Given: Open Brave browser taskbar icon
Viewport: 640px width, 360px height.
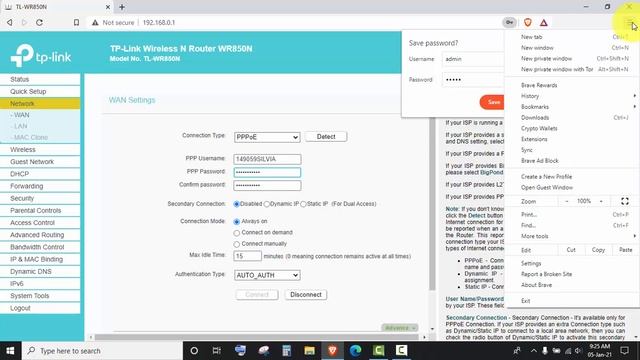Looking at the screenshot, I should click(332, 351).
